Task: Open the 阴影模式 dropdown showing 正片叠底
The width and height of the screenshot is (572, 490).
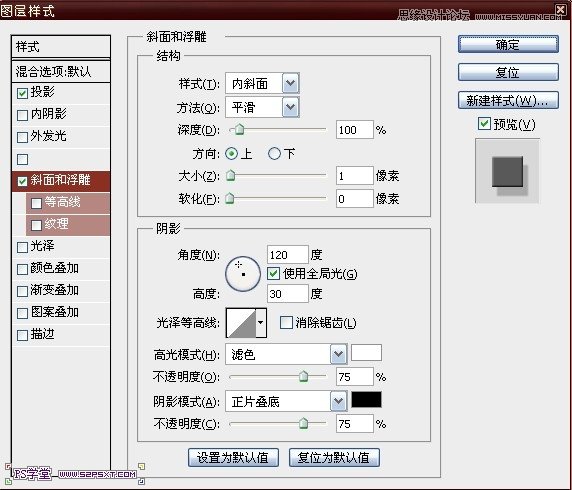Action: [286, 401]
